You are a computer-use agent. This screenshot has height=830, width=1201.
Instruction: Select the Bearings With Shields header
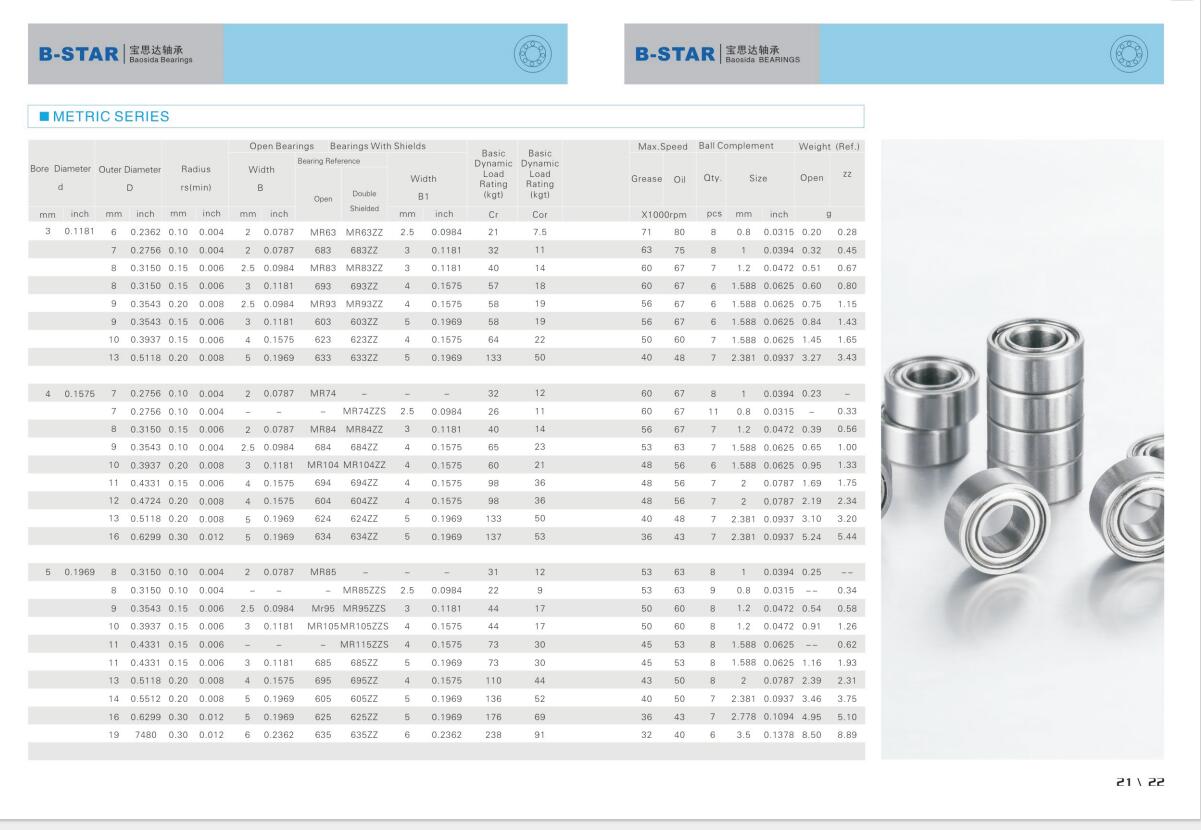[377, 146]
